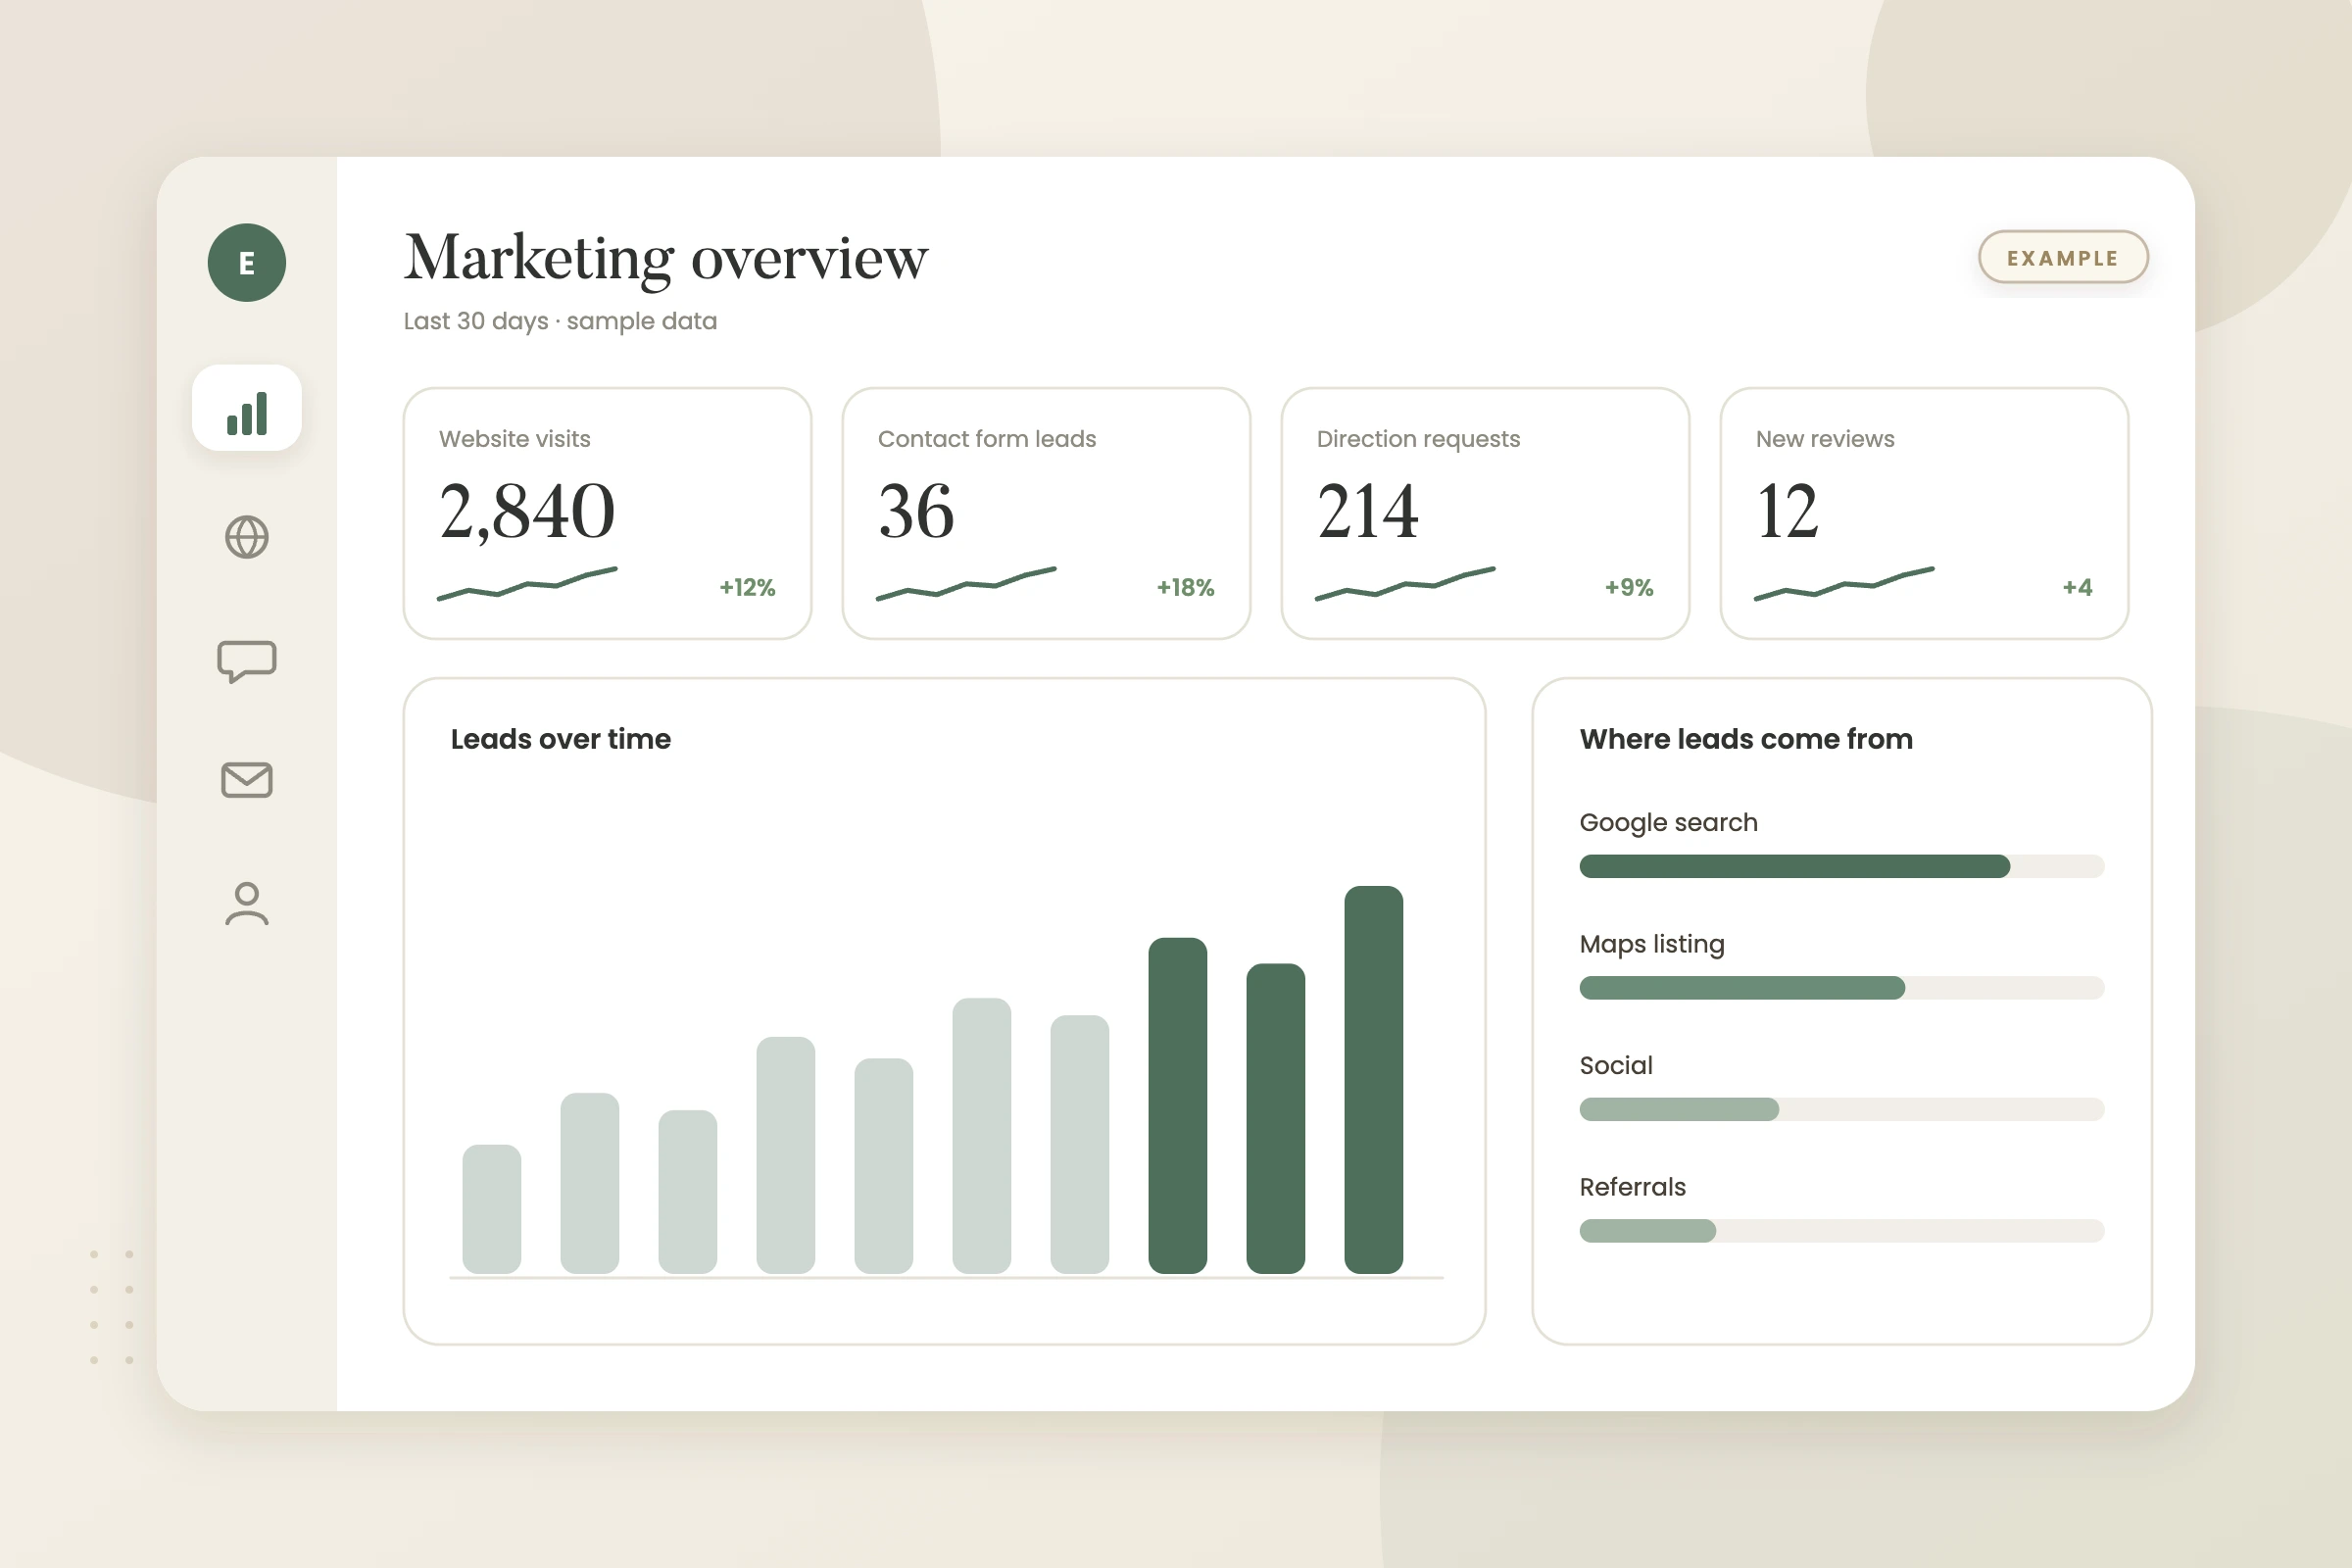Click the Leads over time chart title
Viewport: 2352px width, 1568px height.
[x=560, y=739]
